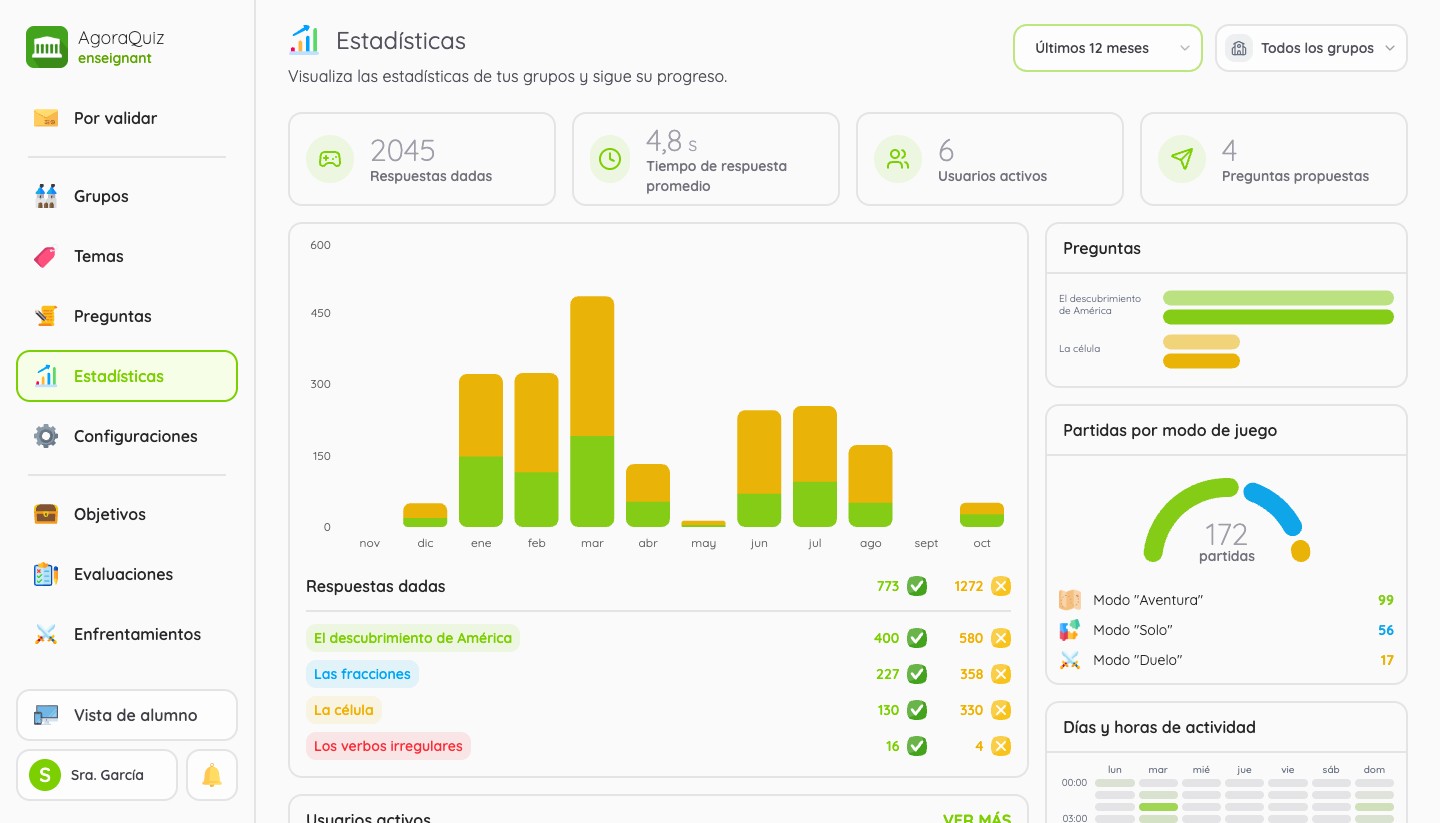Screen dimensions: 1440x823
Task: Click the Sra. García avatar icon
Action: tap(45, 775)
